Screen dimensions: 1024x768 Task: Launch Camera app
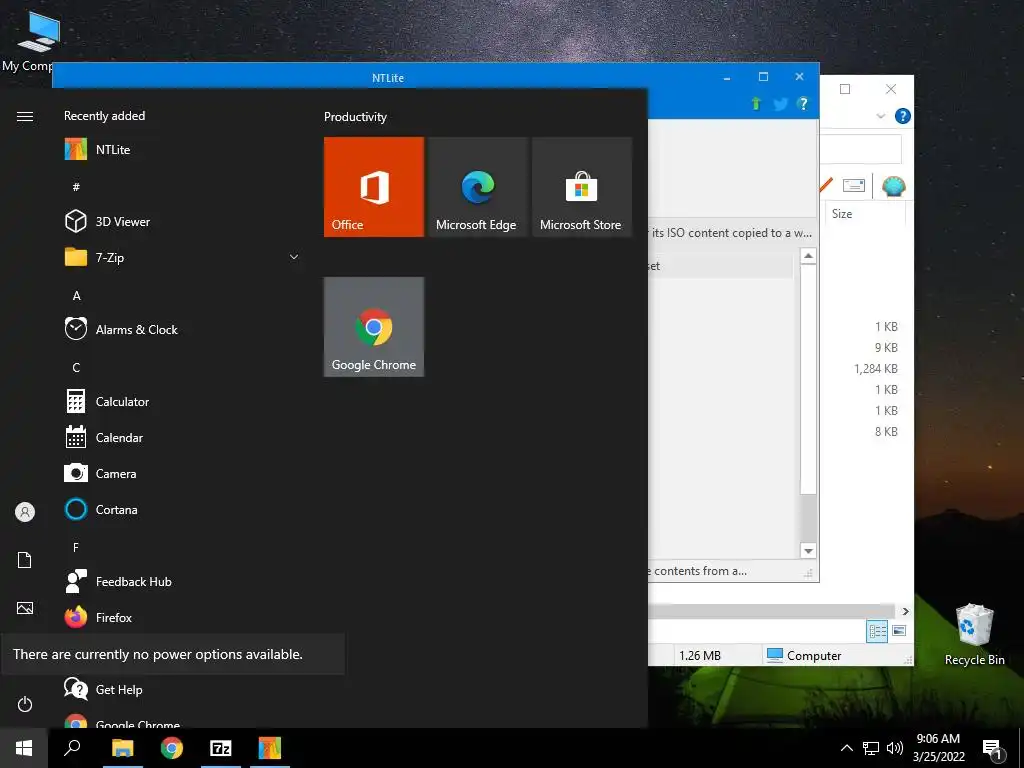[183, 473]
